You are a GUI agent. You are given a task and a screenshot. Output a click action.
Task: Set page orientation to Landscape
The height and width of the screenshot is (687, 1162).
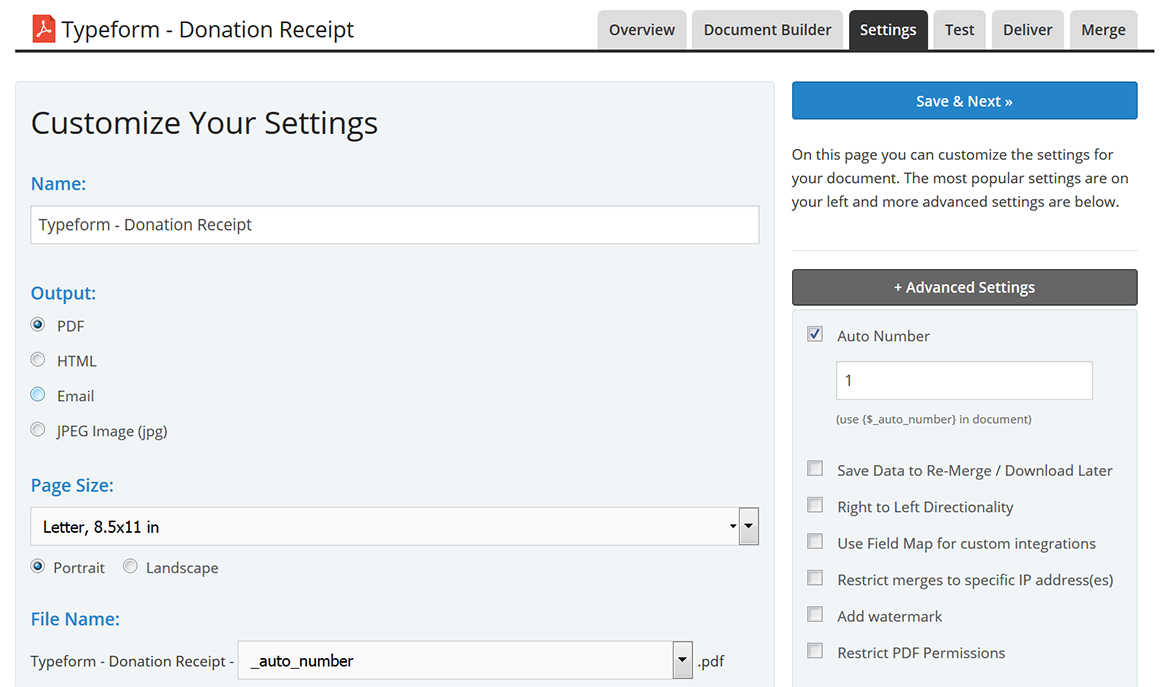(x=130, y=567)
